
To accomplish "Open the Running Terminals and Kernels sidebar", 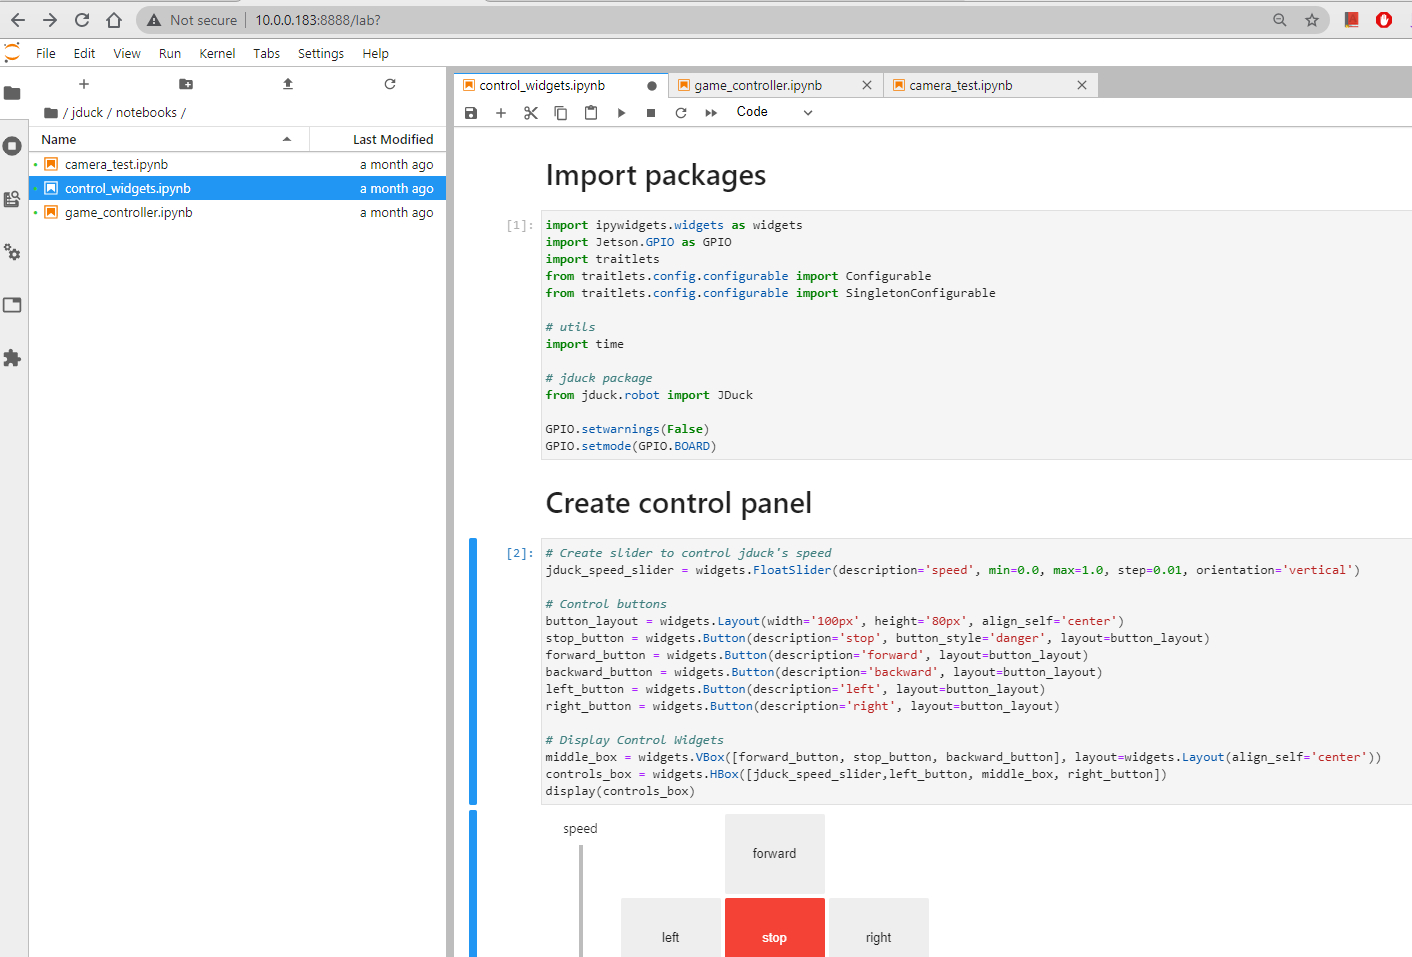I will click(12, 146).
